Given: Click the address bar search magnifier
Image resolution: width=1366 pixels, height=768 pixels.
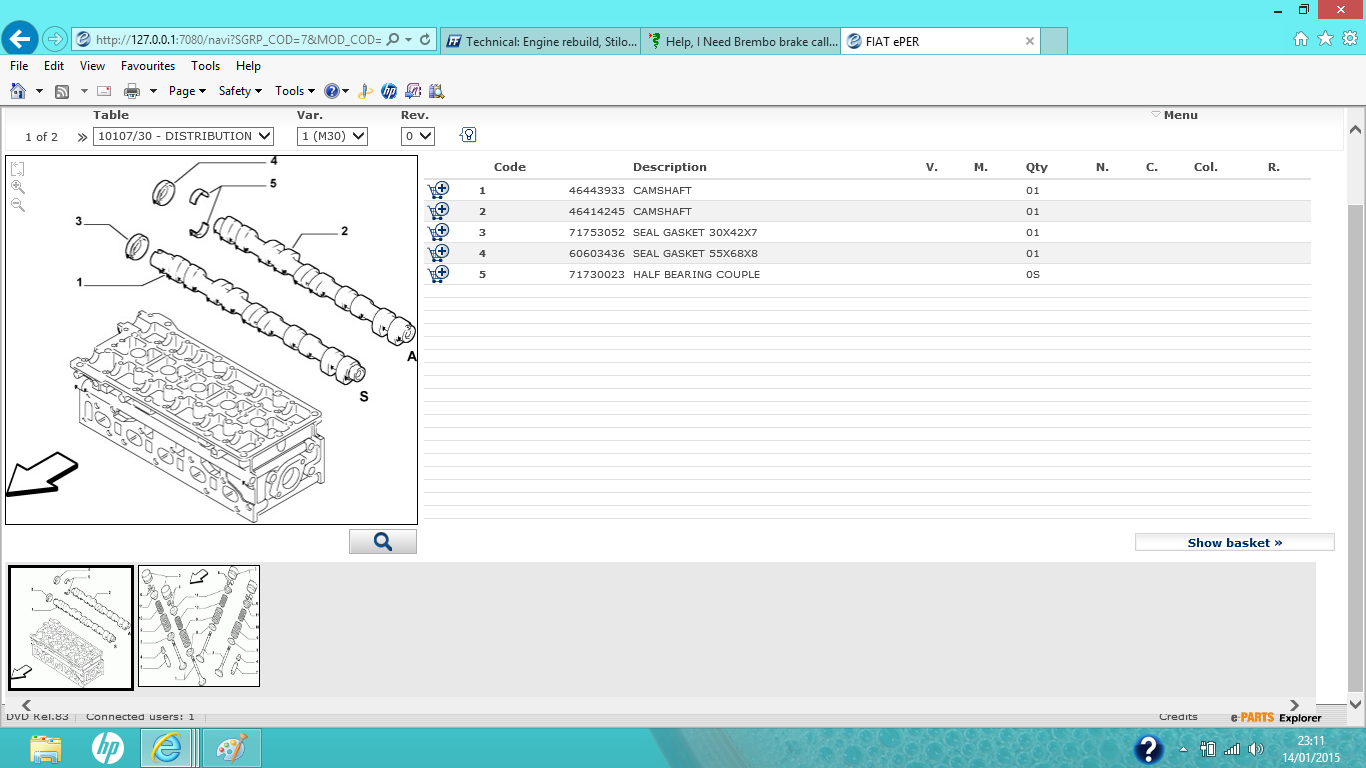Looking at the screenshot, I should click(392, 40).
